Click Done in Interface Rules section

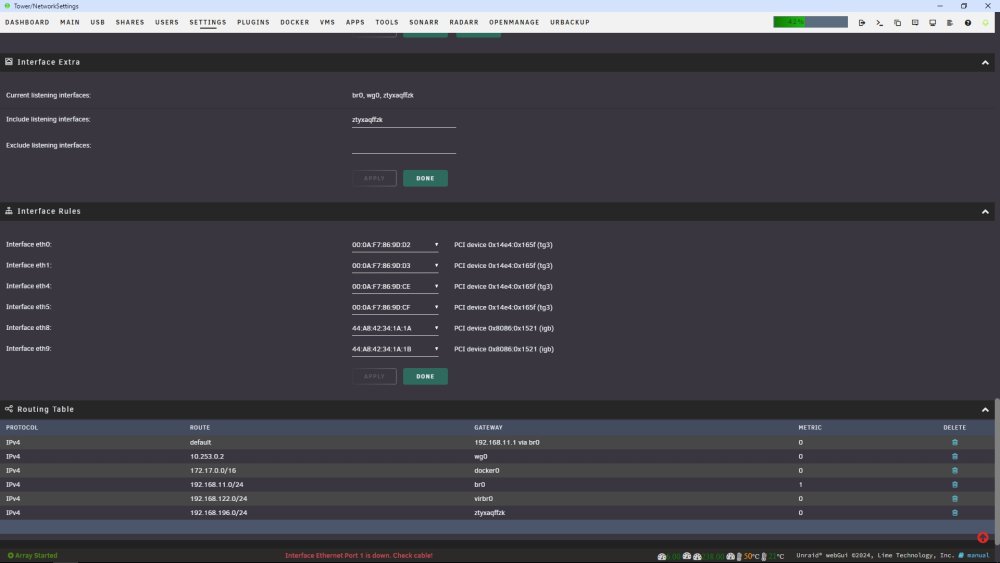click(x=425, y=377)
